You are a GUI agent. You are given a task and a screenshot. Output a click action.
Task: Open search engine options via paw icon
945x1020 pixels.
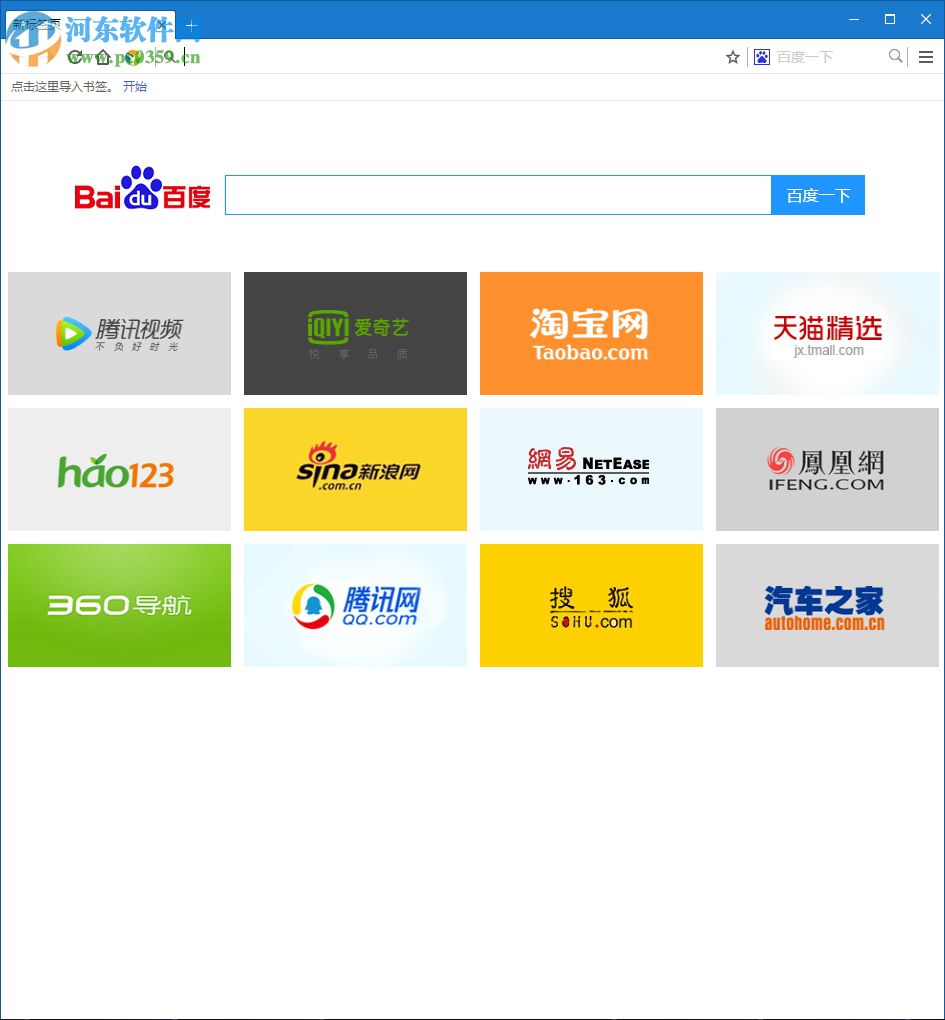point(762,57)
